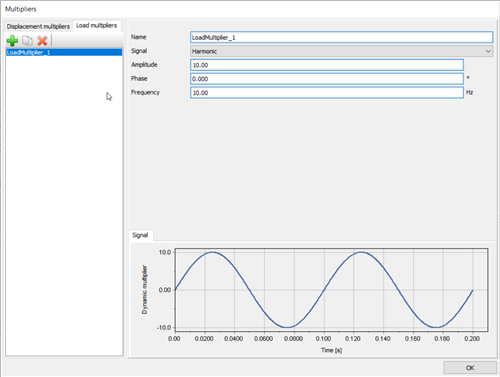Image resolution: width=500 pixels, height=377 pixels.
Task: Click the Phase label
Action: click(x=139, y=79)
